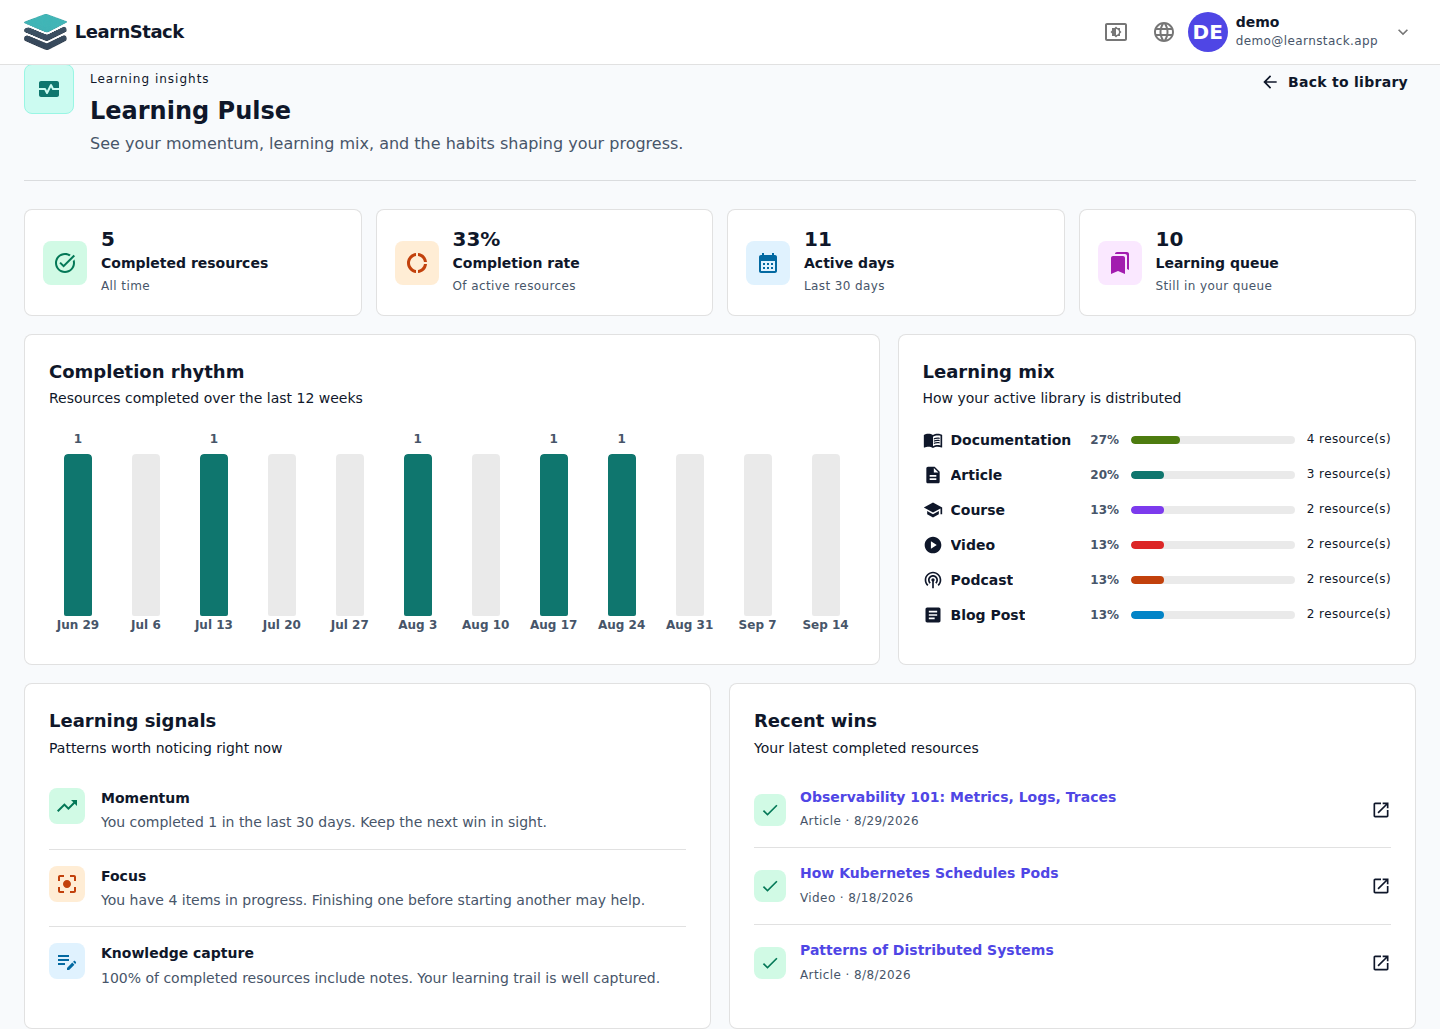Click the Blog Post page icon
1440x1029 pixels.
[x=933, y=615]
